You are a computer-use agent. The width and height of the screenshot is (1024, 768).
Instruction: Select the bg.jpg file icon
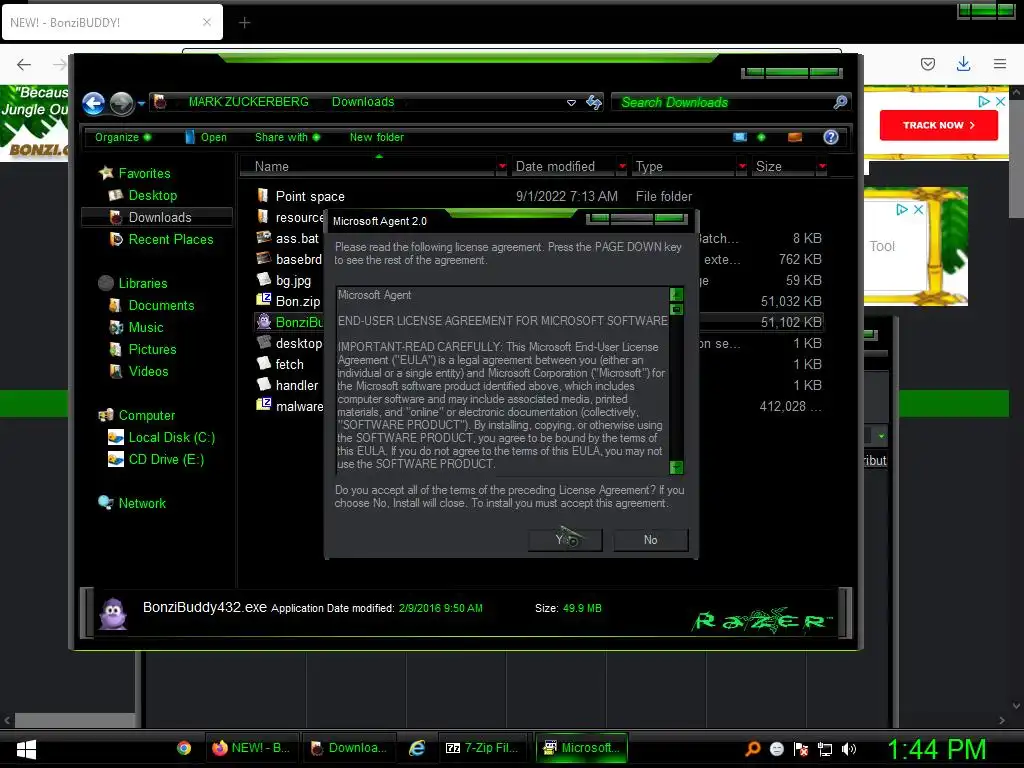[263, 280]
